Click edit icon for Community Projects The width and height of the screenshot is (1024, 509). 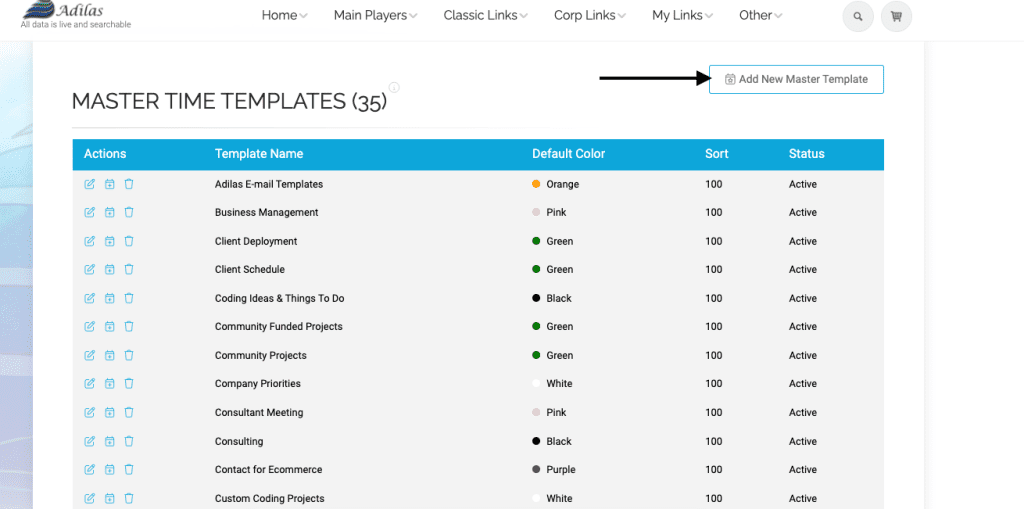point(89,355)
